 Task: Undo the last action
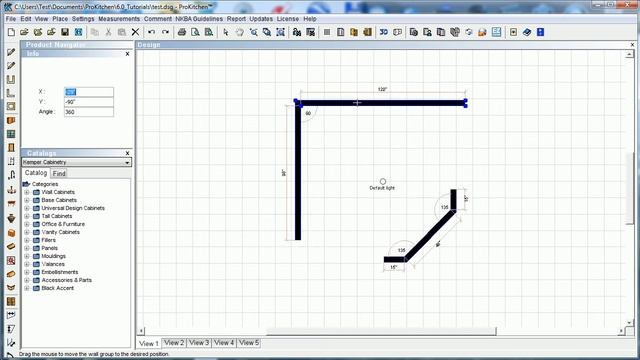click(151, 32)
